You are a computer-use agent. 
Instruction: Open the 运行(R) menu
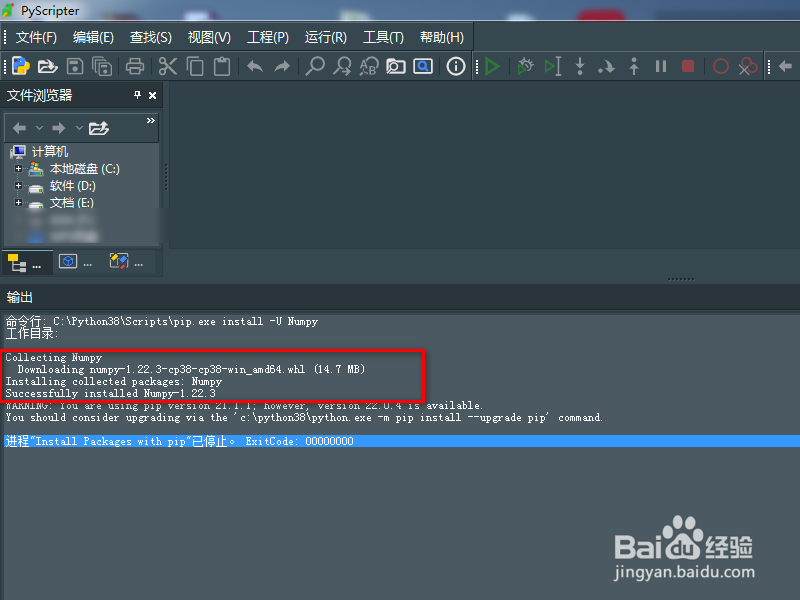326,37
